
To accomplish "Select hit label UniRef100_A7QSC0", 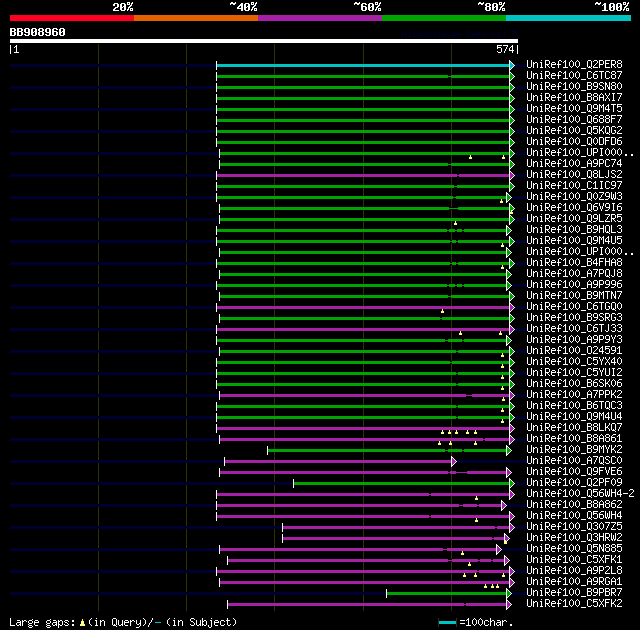I will coord(574,461).
